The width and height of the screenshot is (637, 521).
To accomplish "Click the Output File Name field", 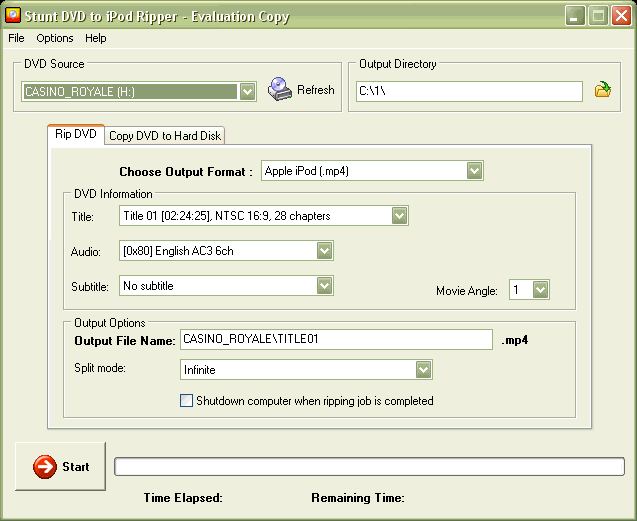I will click(x=336, y=339).
